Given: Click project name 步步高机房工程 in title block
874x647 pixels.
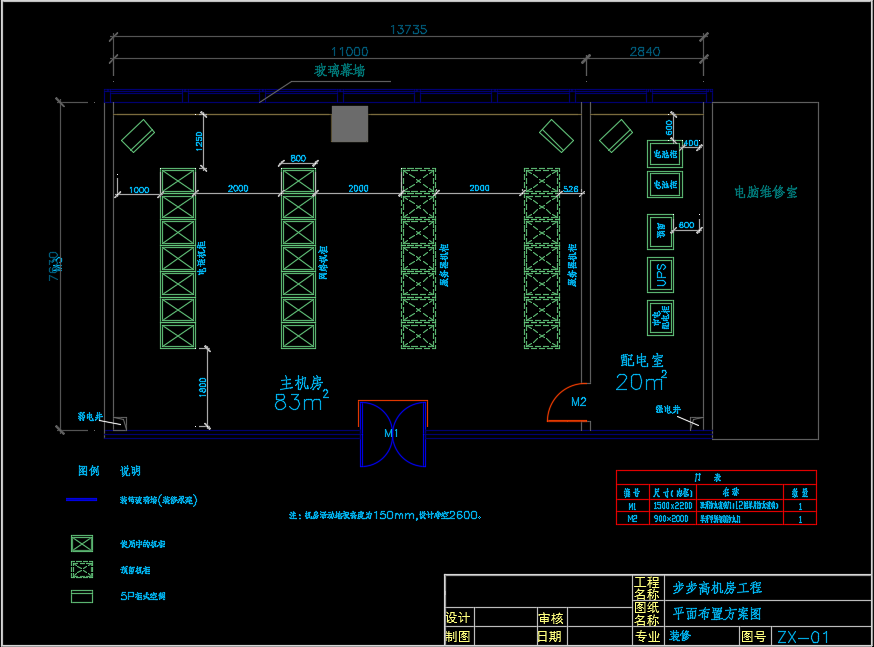Looking at the screenshot, I should pyautogui.click(x=717, y=588).
